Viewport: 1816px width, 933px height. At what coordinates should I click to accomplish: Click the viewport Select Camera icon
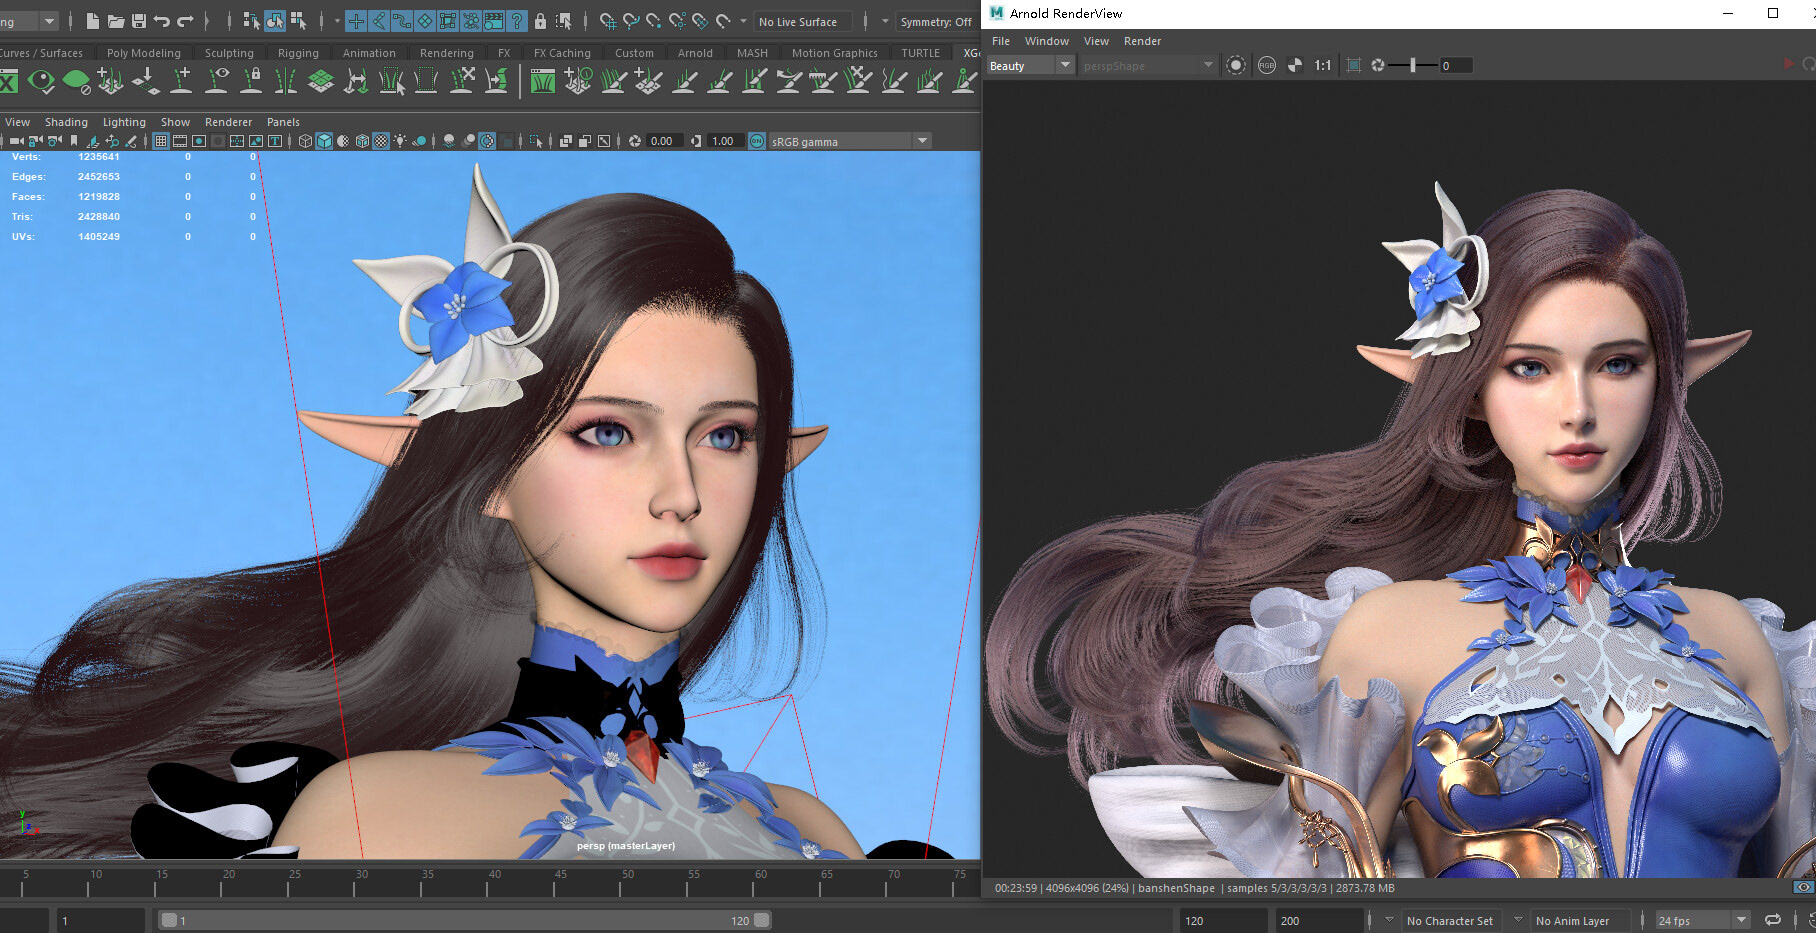click(x=16, y=141)
